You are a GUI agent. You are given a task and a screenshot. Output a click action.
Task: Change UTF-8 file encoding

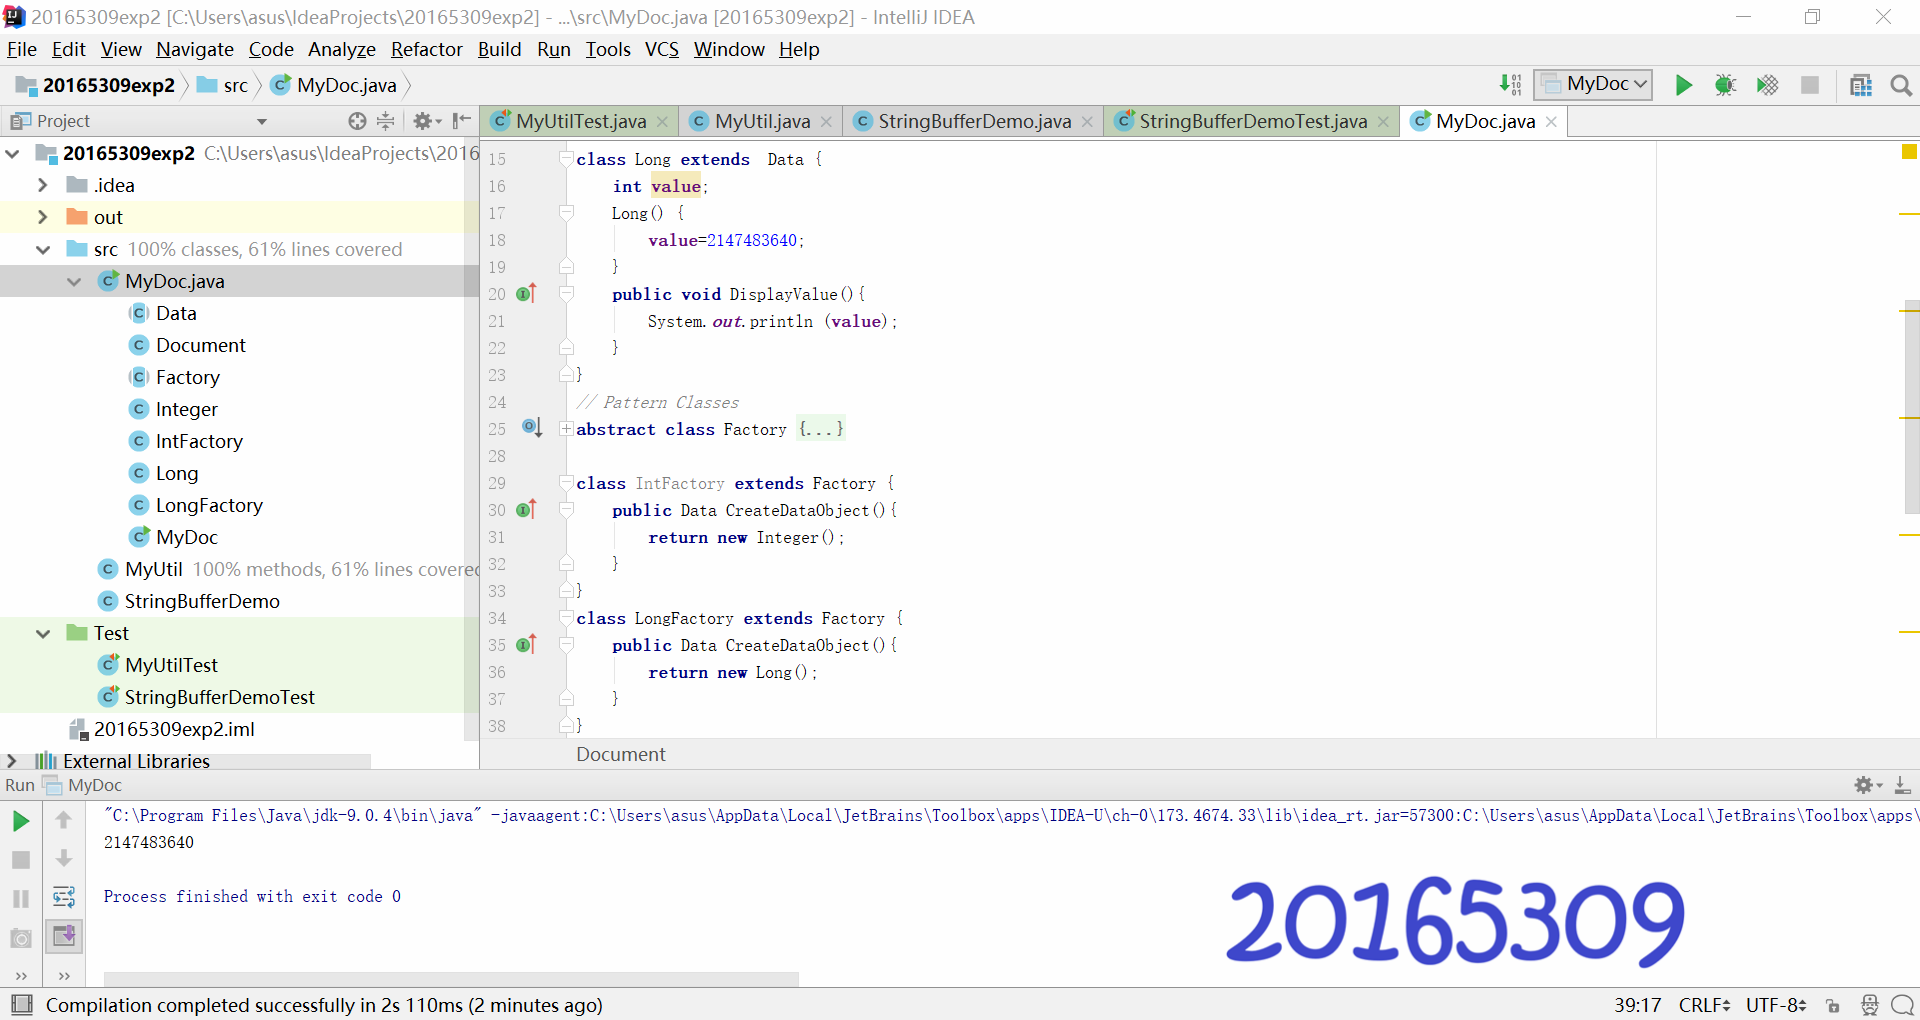[x=1776, y=1005]
